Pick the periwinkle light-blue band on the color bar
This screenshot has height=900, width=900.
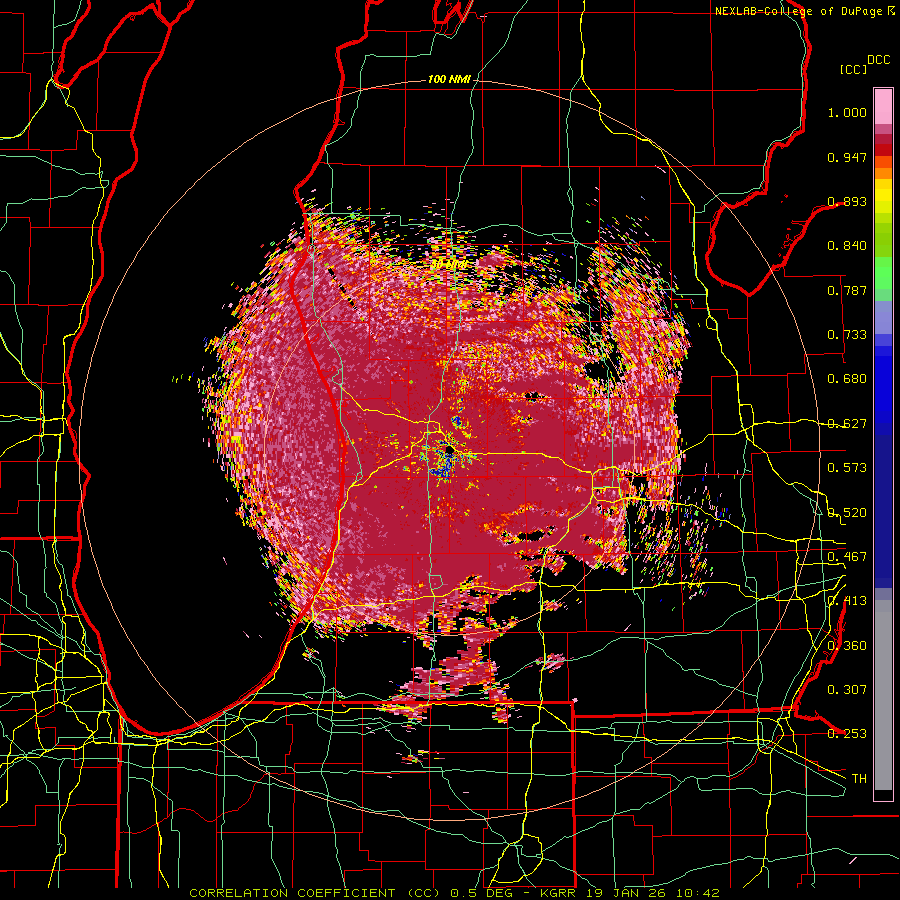[x=883, y=317]
